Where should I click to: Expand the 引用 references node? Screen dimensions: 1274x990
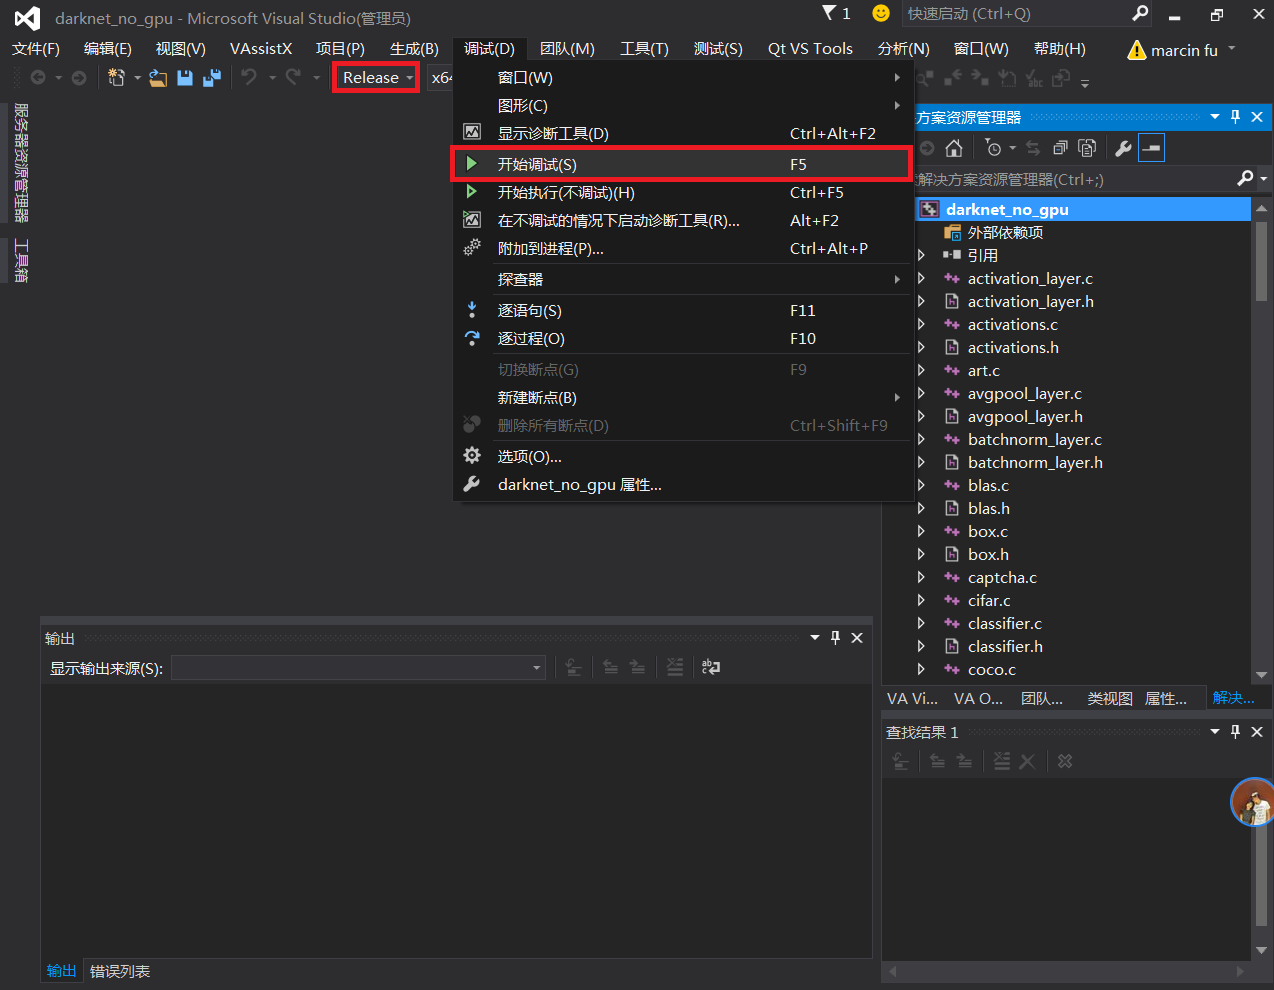pos(921,255)
